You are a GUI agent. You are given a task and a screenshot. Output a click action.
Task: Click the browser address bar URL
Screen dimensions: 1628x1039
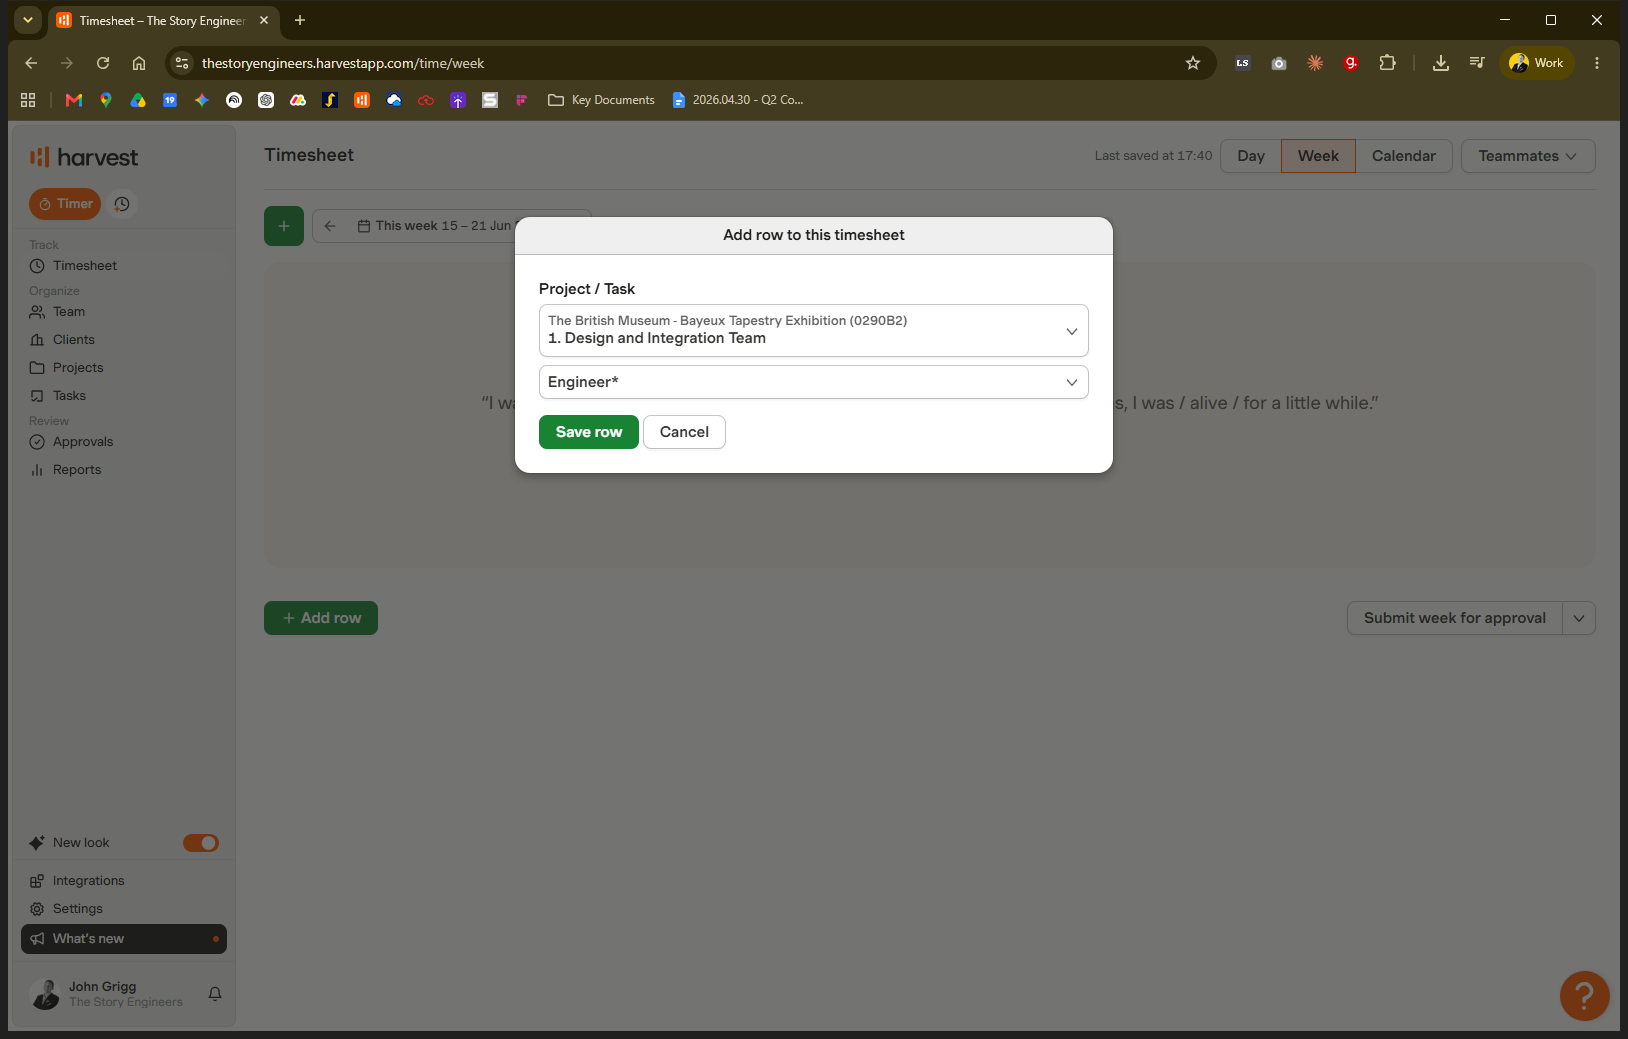pyautogui.click(x=343, y=63)
